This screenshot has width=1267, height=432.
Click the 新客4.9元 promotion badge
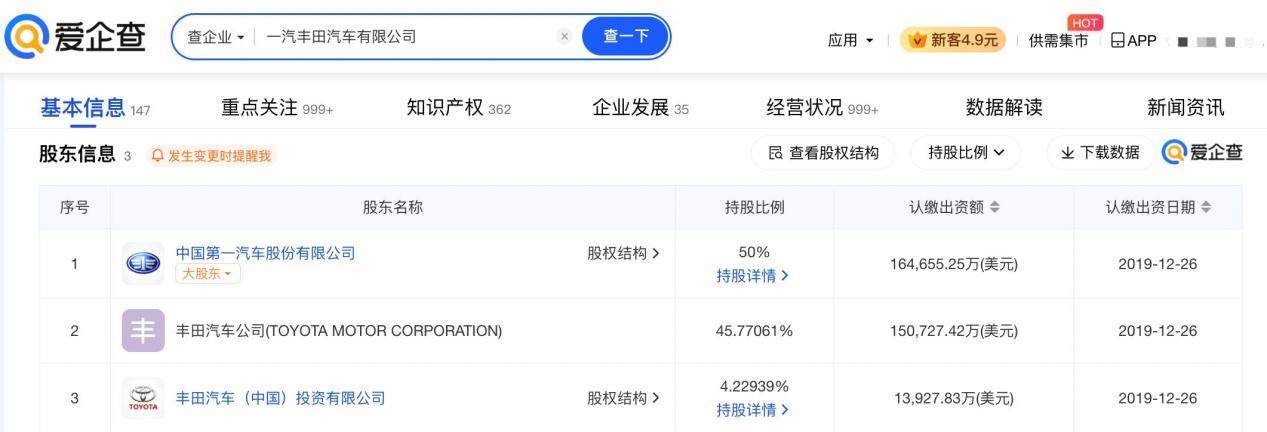click(x=953, y=40)
